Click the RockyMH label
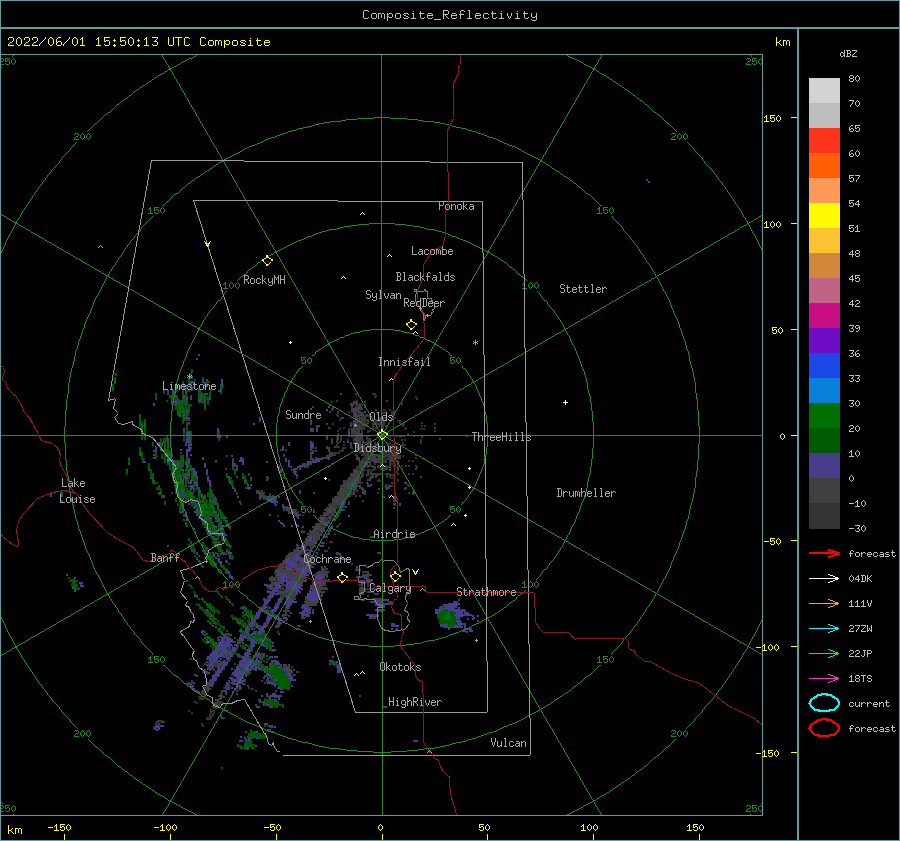900x841 pixels. (265, 280)
